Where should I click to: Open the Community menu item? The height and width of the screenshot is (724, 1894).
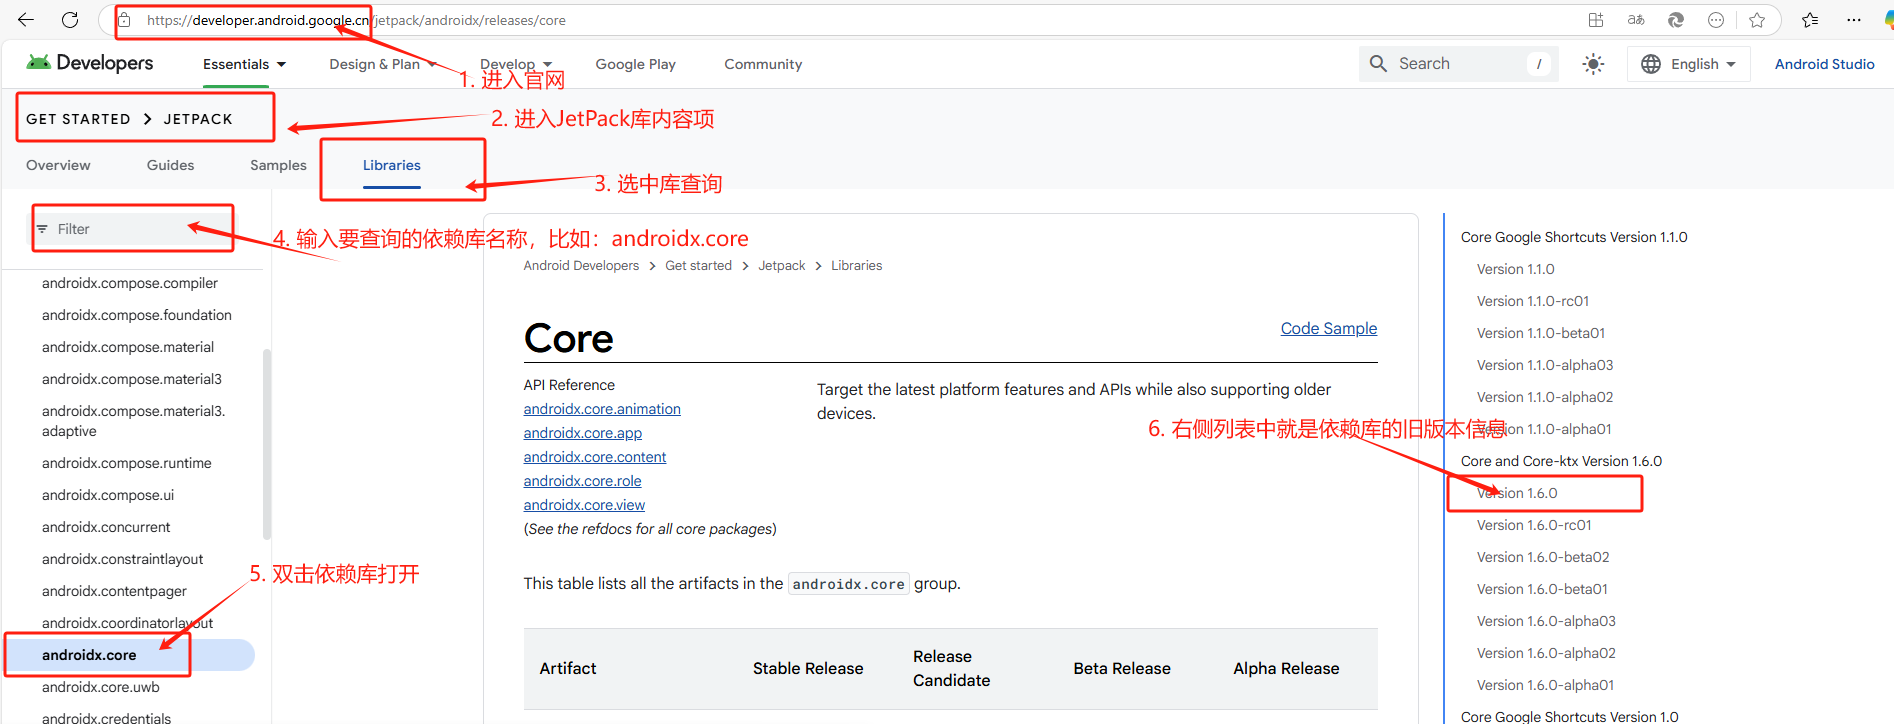[x=763, y=64]
